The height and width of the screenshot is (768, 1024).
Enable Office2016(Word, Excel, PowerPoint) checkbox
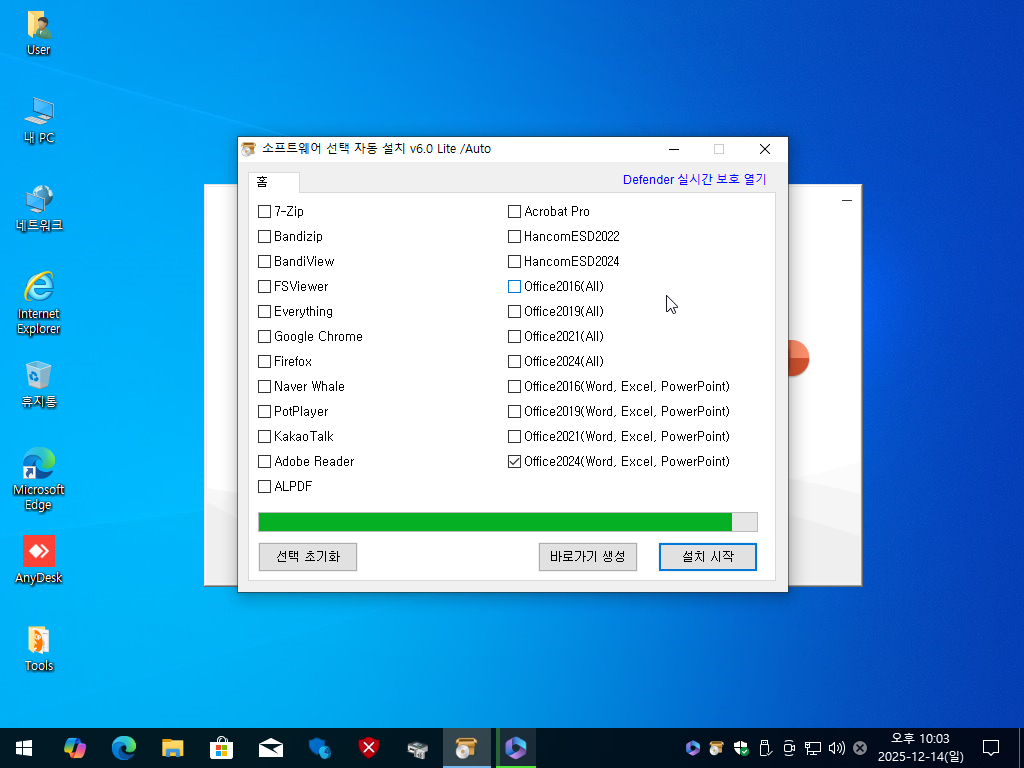[x=515, y=387]
